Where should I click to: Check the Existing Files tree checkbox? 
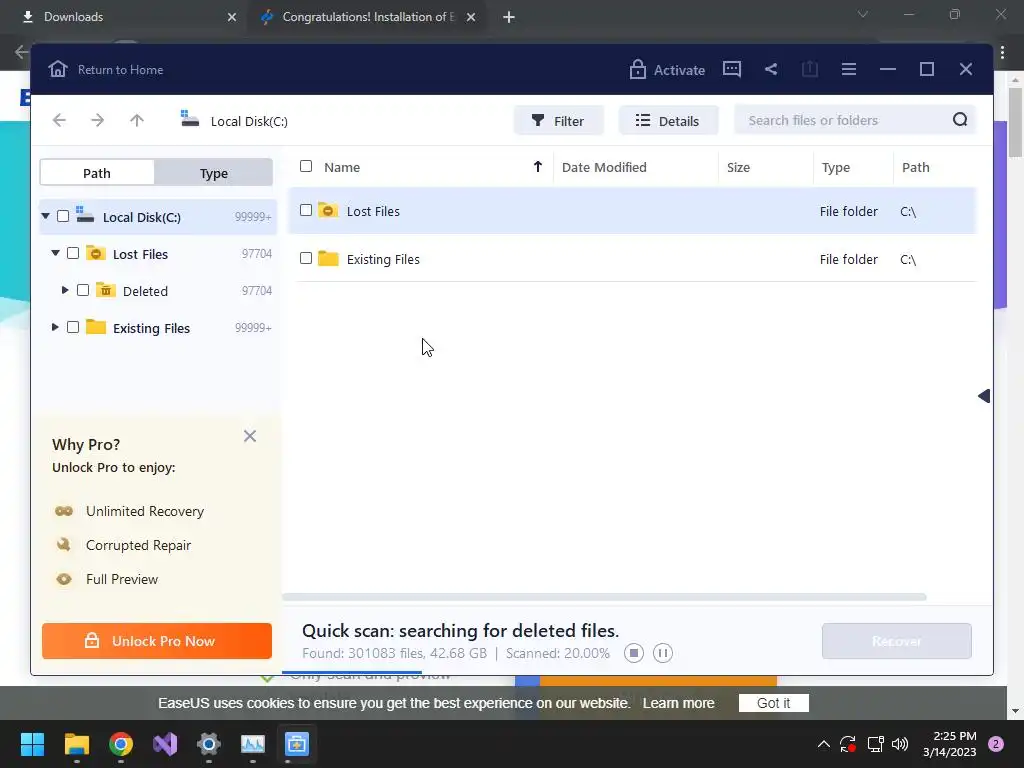(73, 327)
